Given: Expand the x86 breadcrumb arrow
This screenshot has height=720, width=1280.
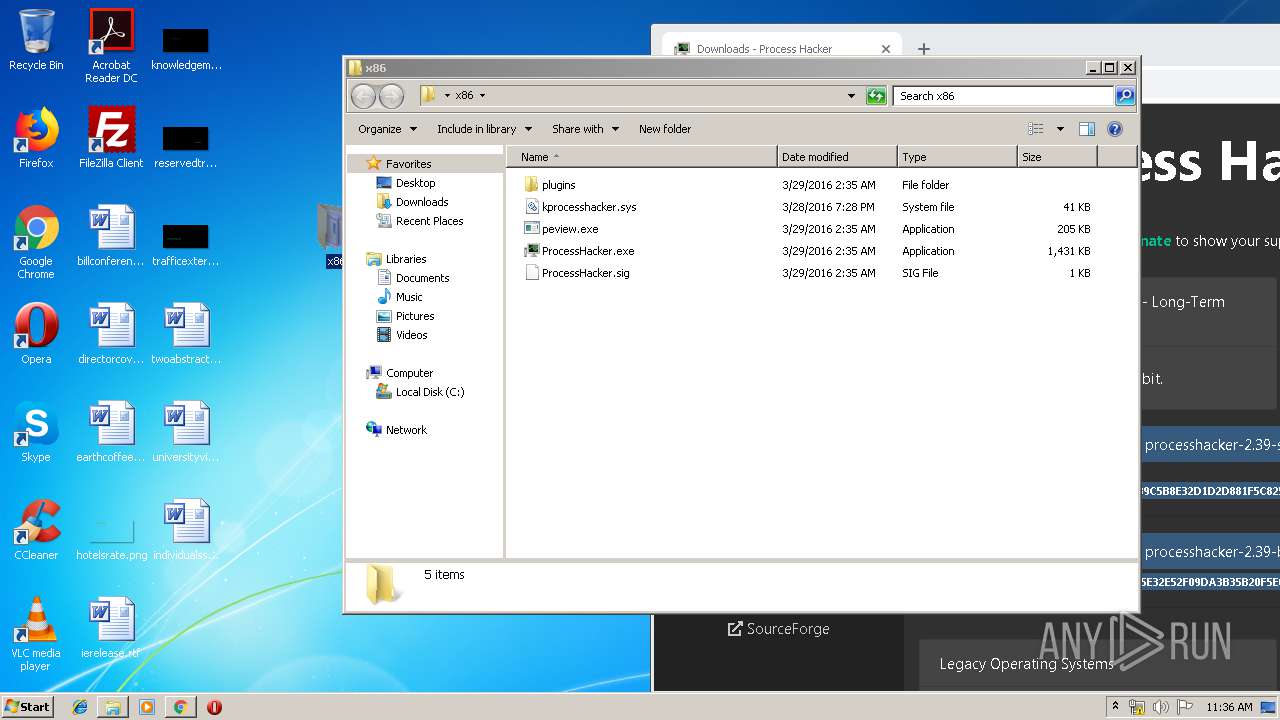Looking at the screenshot, I should [x=482, y=96].
